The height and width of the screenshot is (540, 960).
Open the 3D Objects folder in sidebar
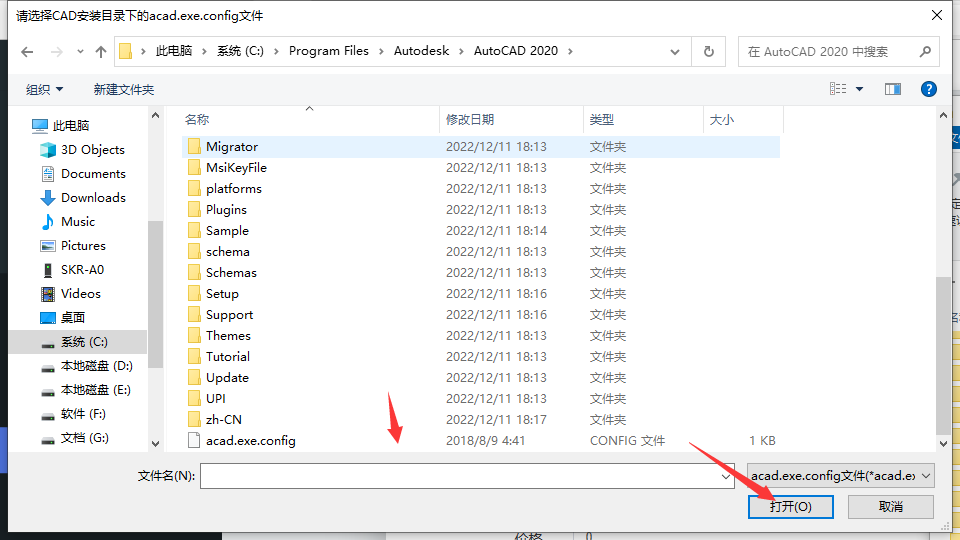[92, 150]
